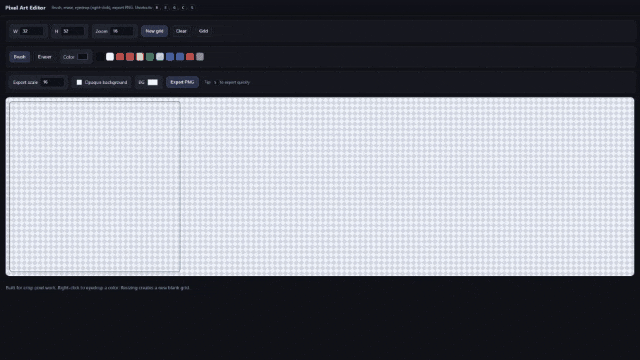
Task: Export the artwork as PNG
Action: (182, 82)
